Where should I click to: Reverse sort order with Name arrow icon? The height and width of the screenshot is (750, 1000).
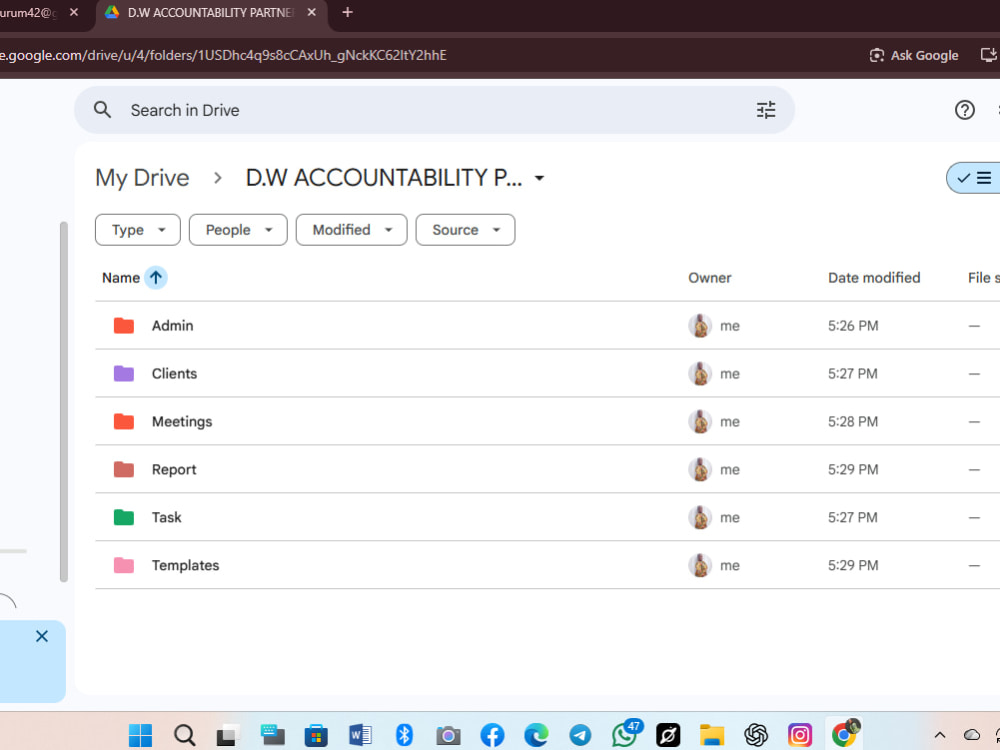pyautogui.click(x=156, y=277)
